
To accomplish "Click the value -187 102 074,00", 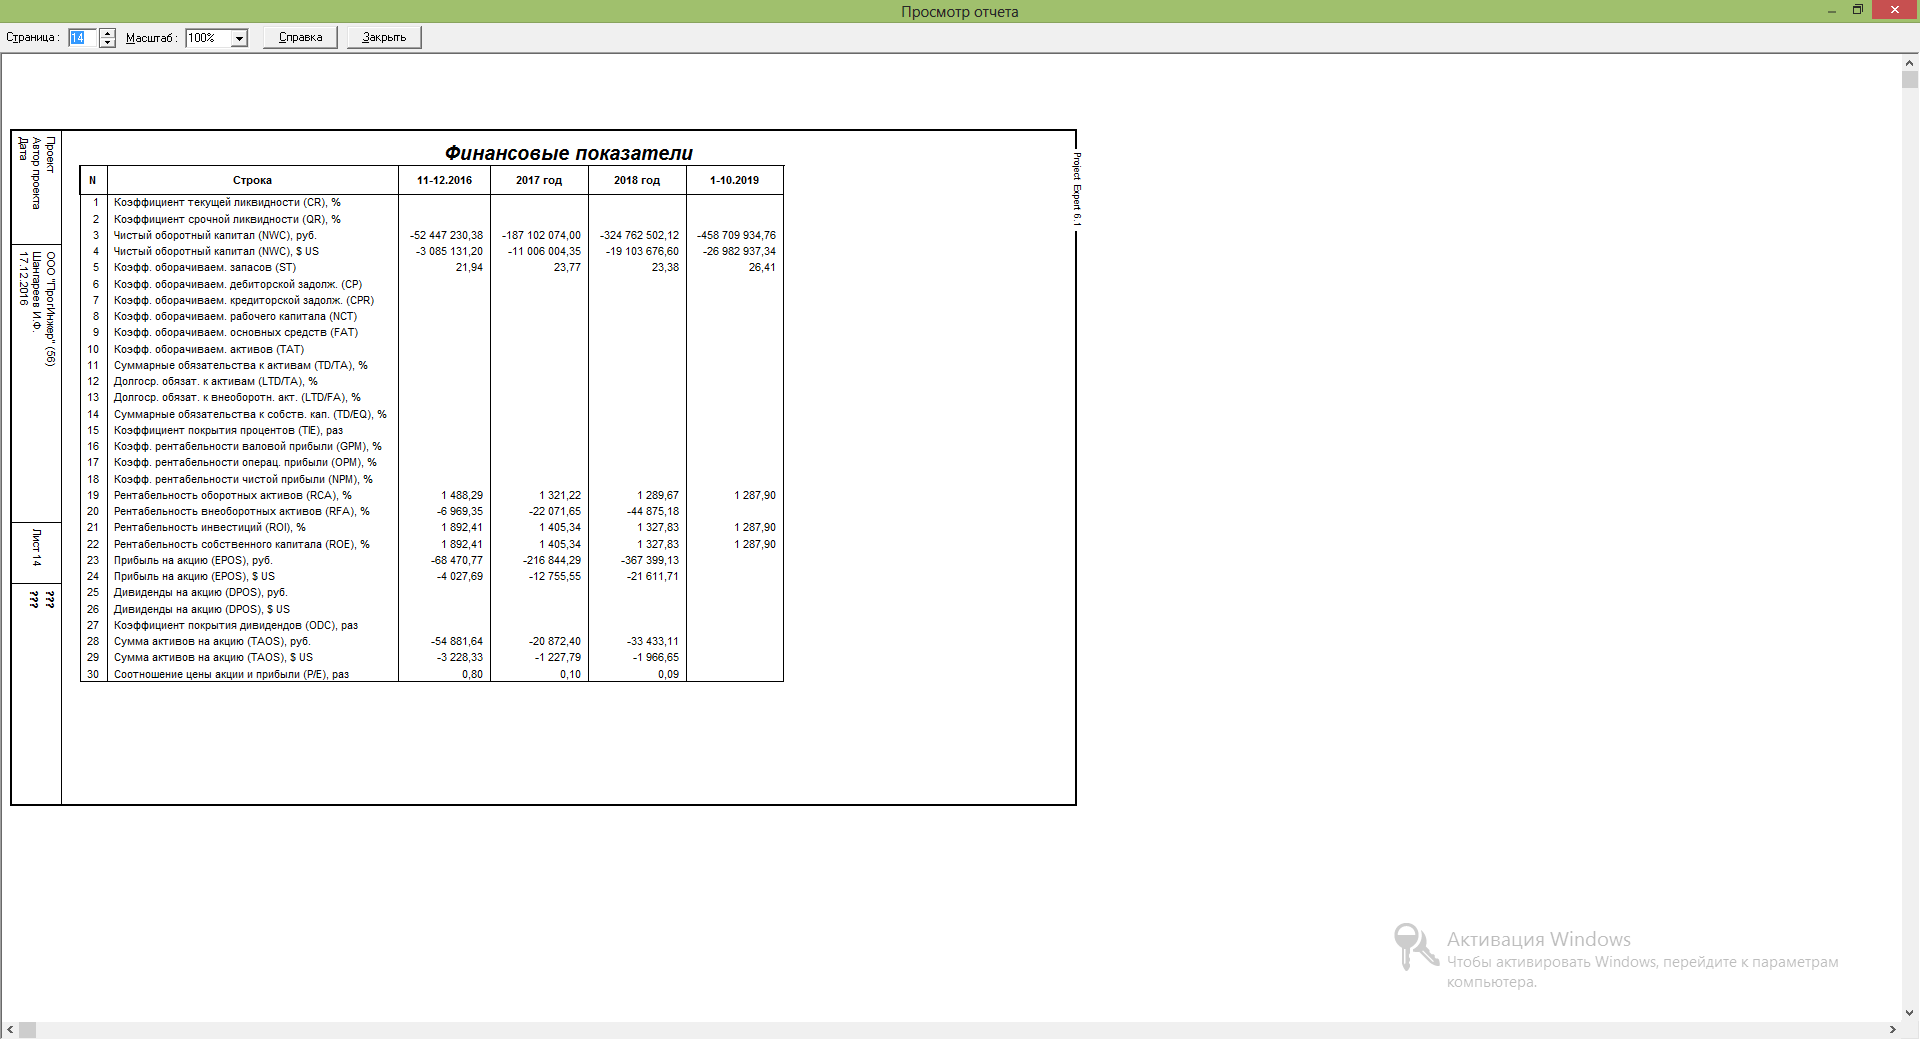I will pos(541,235).
